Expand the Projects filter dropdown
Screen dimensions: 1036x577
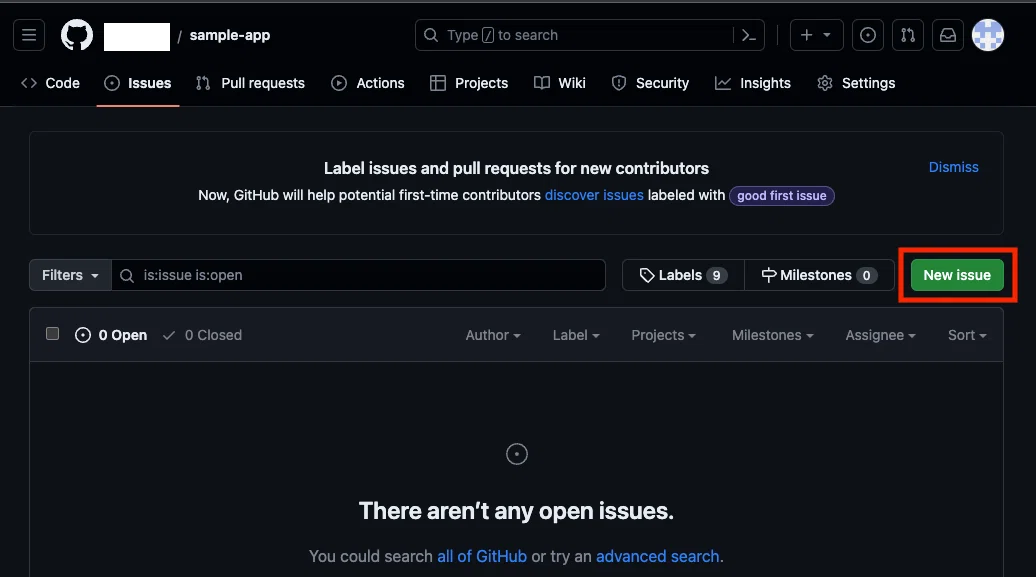click(663, 335)
